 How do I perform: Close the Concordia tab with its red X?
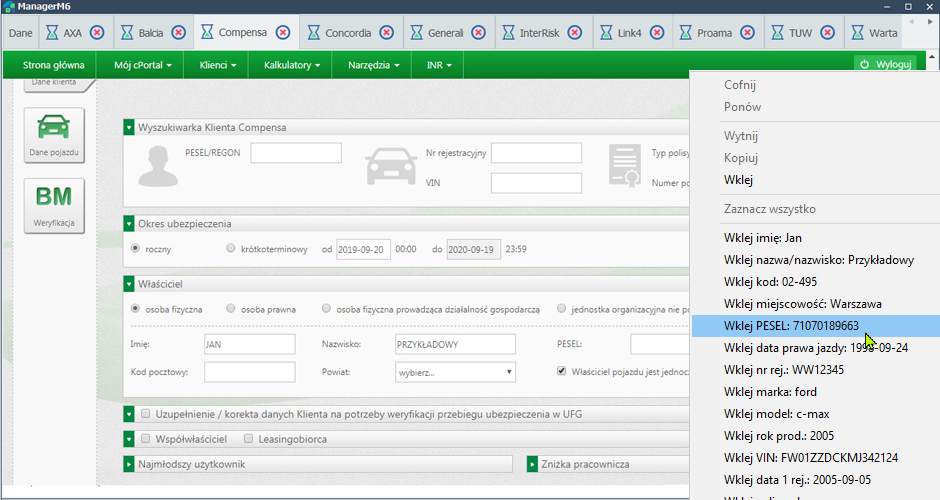pyautogui.click(x=387, y=32)
